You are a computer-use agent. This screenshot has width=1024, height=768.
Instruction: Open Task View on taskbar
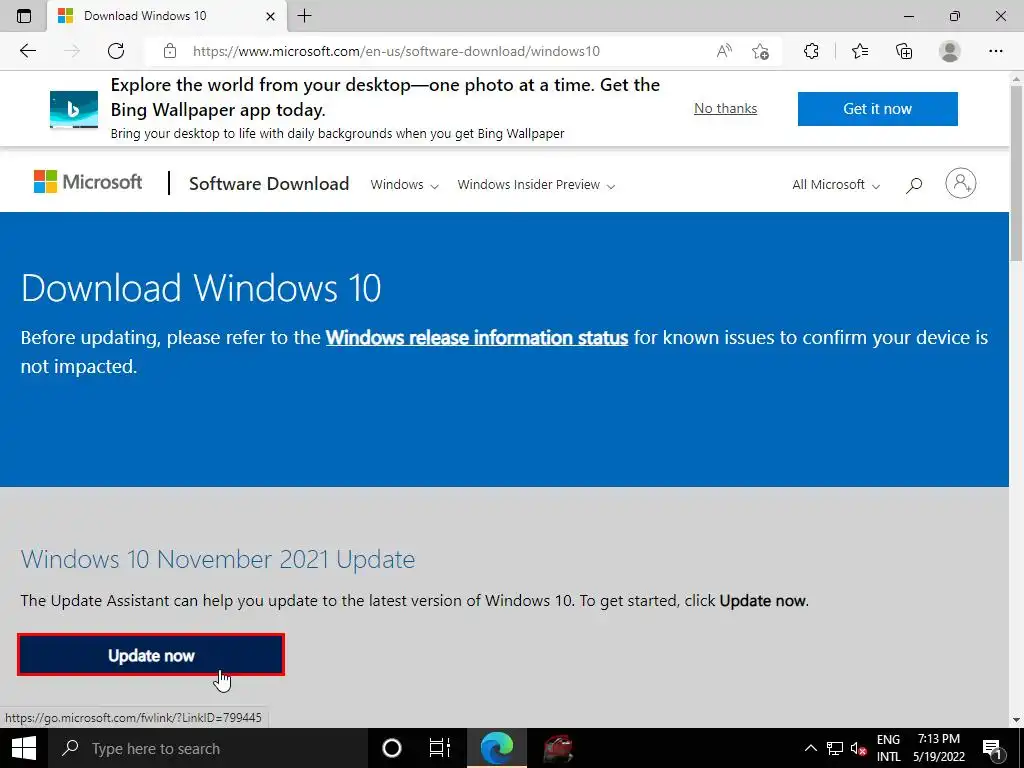point(440,748)
